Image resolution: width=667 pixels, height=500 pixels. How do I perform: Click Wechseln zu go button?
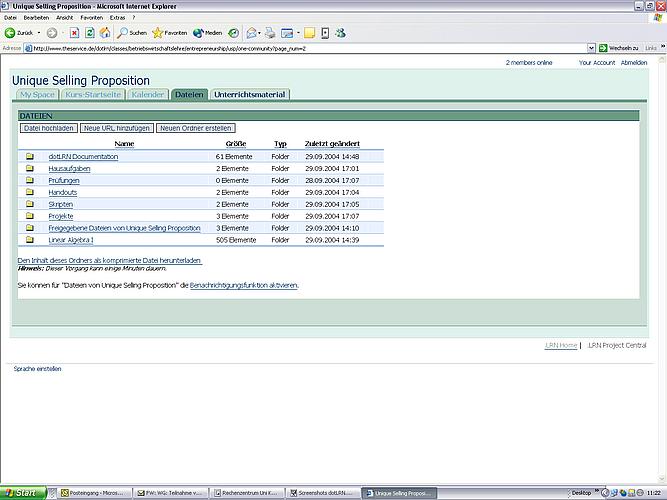[x=619, y=48]
